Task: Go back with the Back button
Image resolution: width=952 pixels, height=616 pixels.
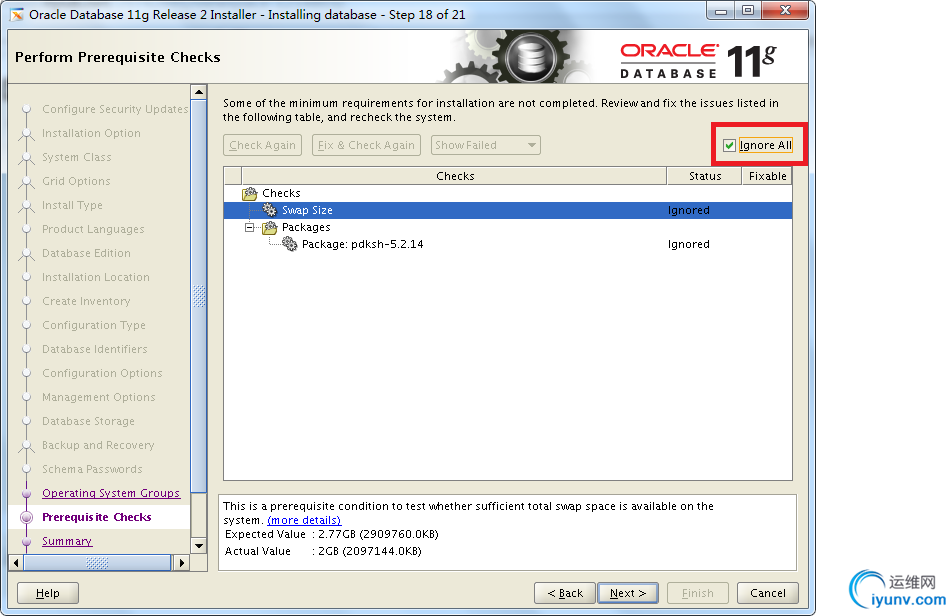Action: click(565, 593)
